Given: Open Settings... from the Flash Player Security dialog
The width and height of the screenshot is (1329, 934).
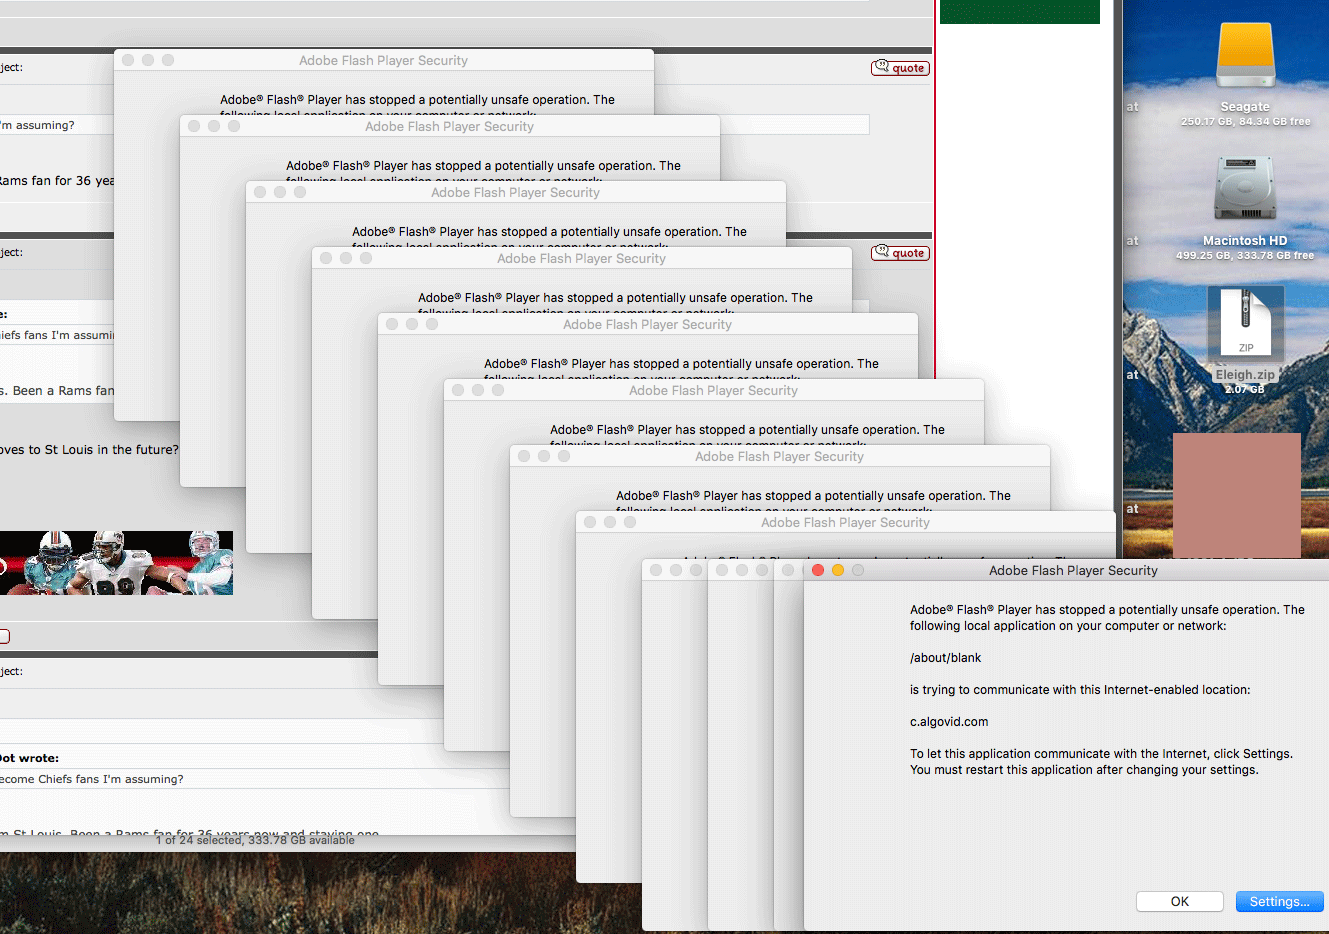Looking at the screenshot, I should pos(1279,901).
